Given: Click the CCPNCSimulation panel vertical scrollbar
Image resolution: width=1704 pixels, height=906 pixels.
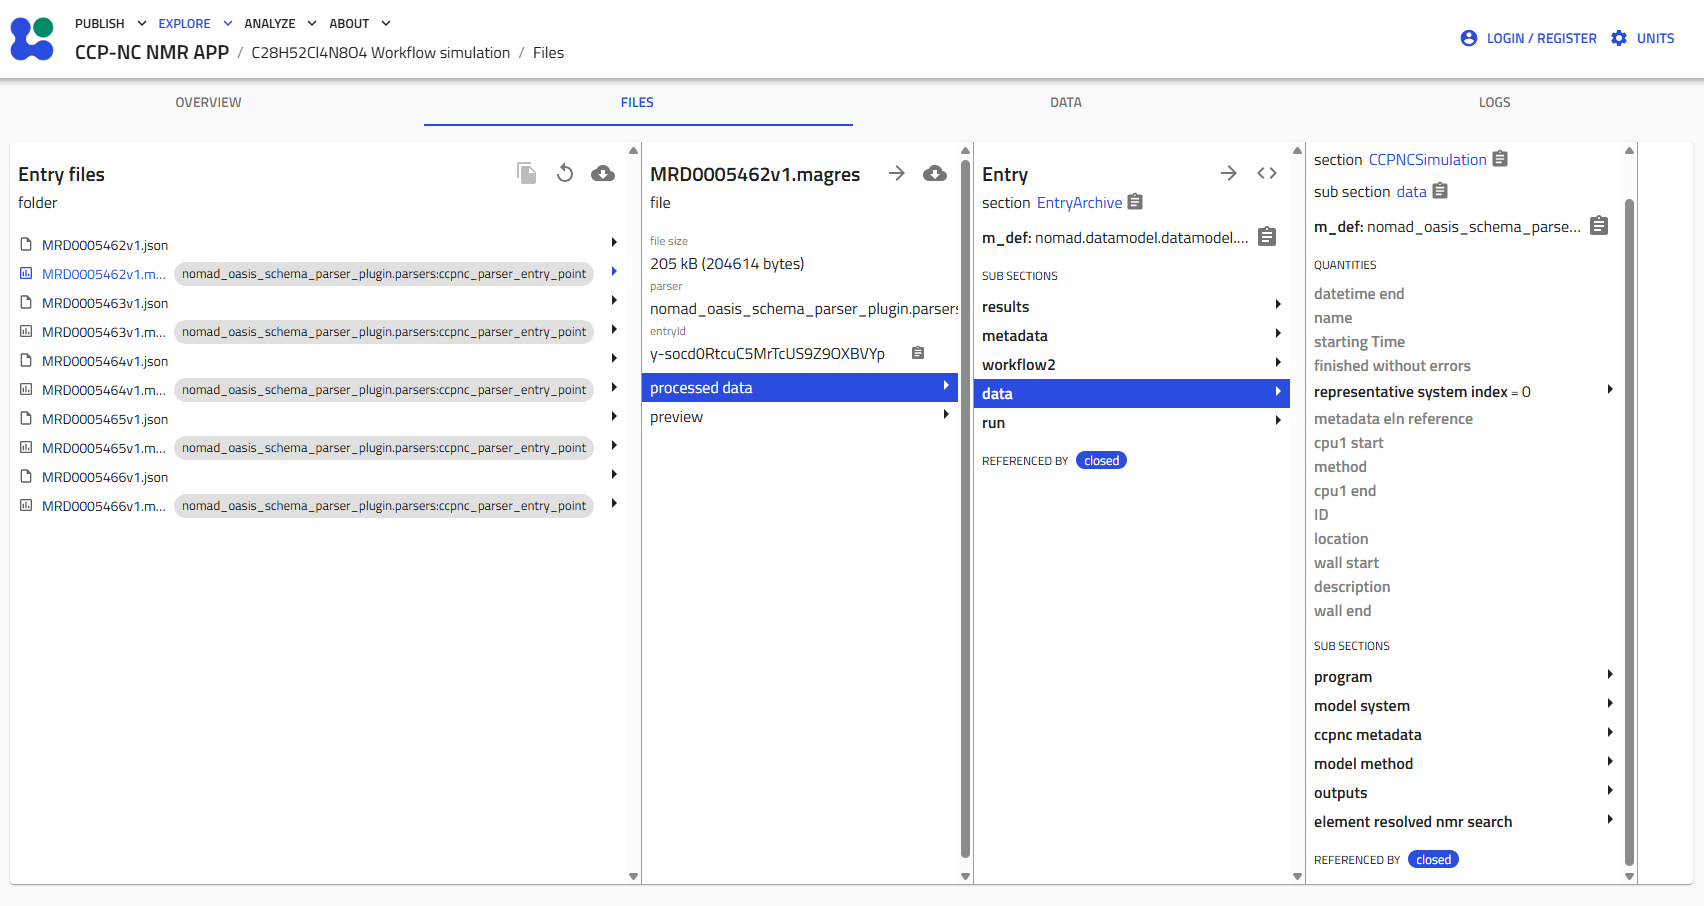Looking at the screenshot, I should pyautogui.click(x=1629, y=530).
